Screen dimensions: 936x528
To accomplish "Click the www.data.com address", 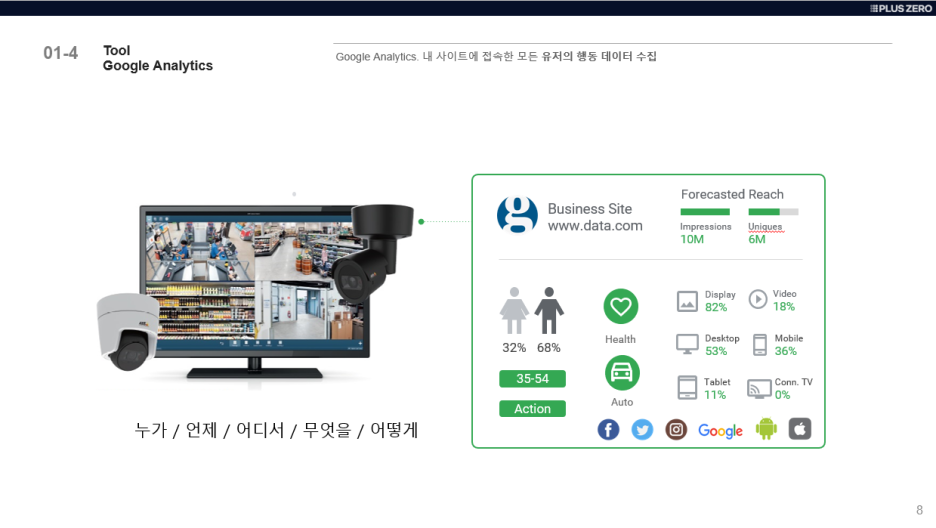I will tap(595, 226).
